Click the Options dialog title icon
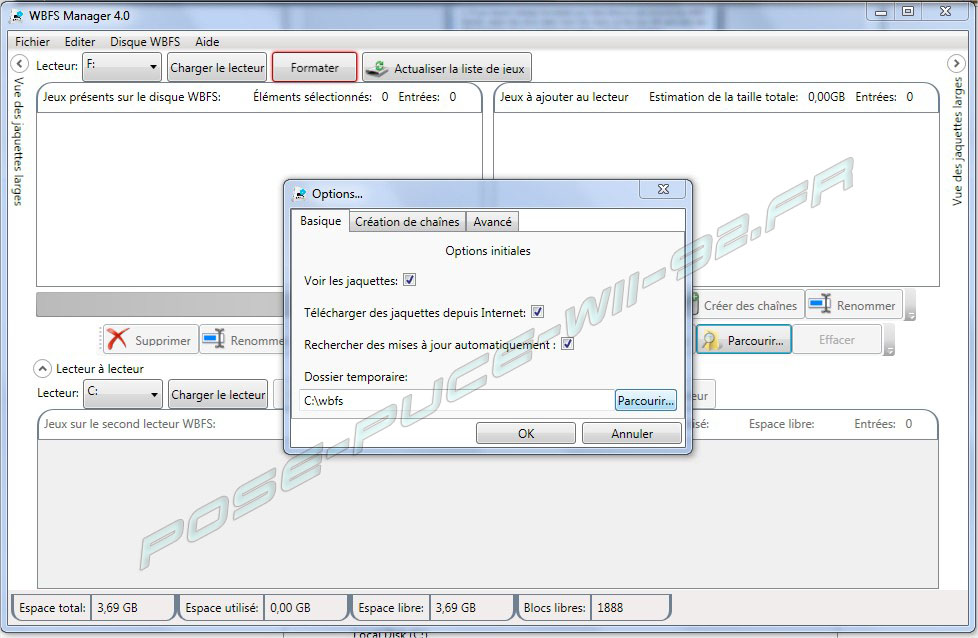Viewport: 978px width, 638px height. [300, 194]
